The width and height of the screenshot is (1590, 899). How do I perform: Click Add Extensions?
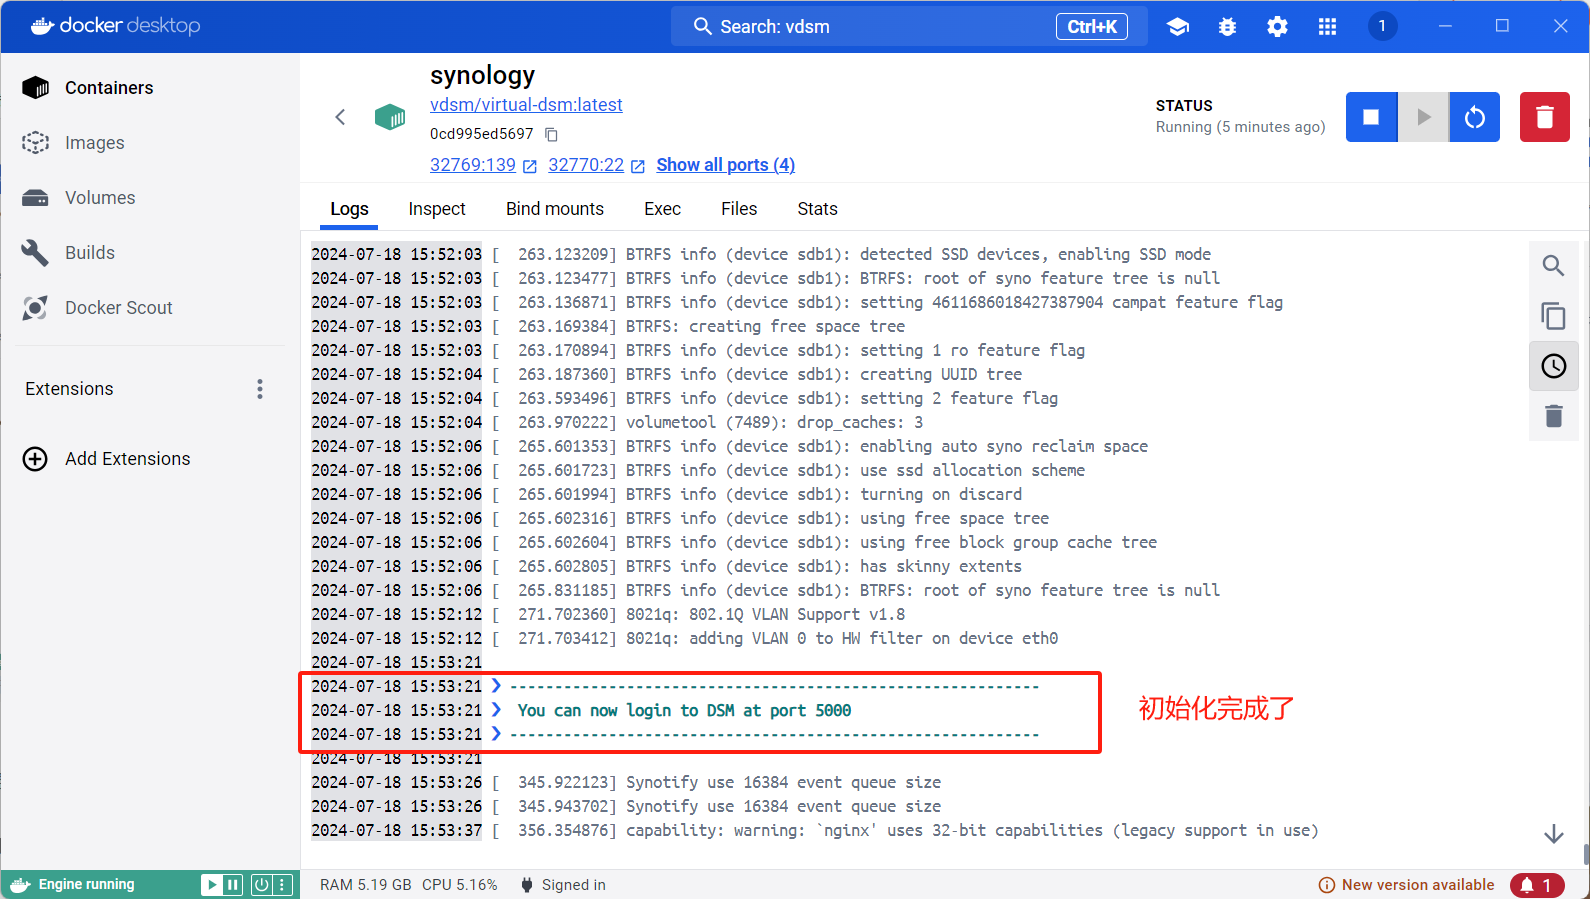pos(107,459)
